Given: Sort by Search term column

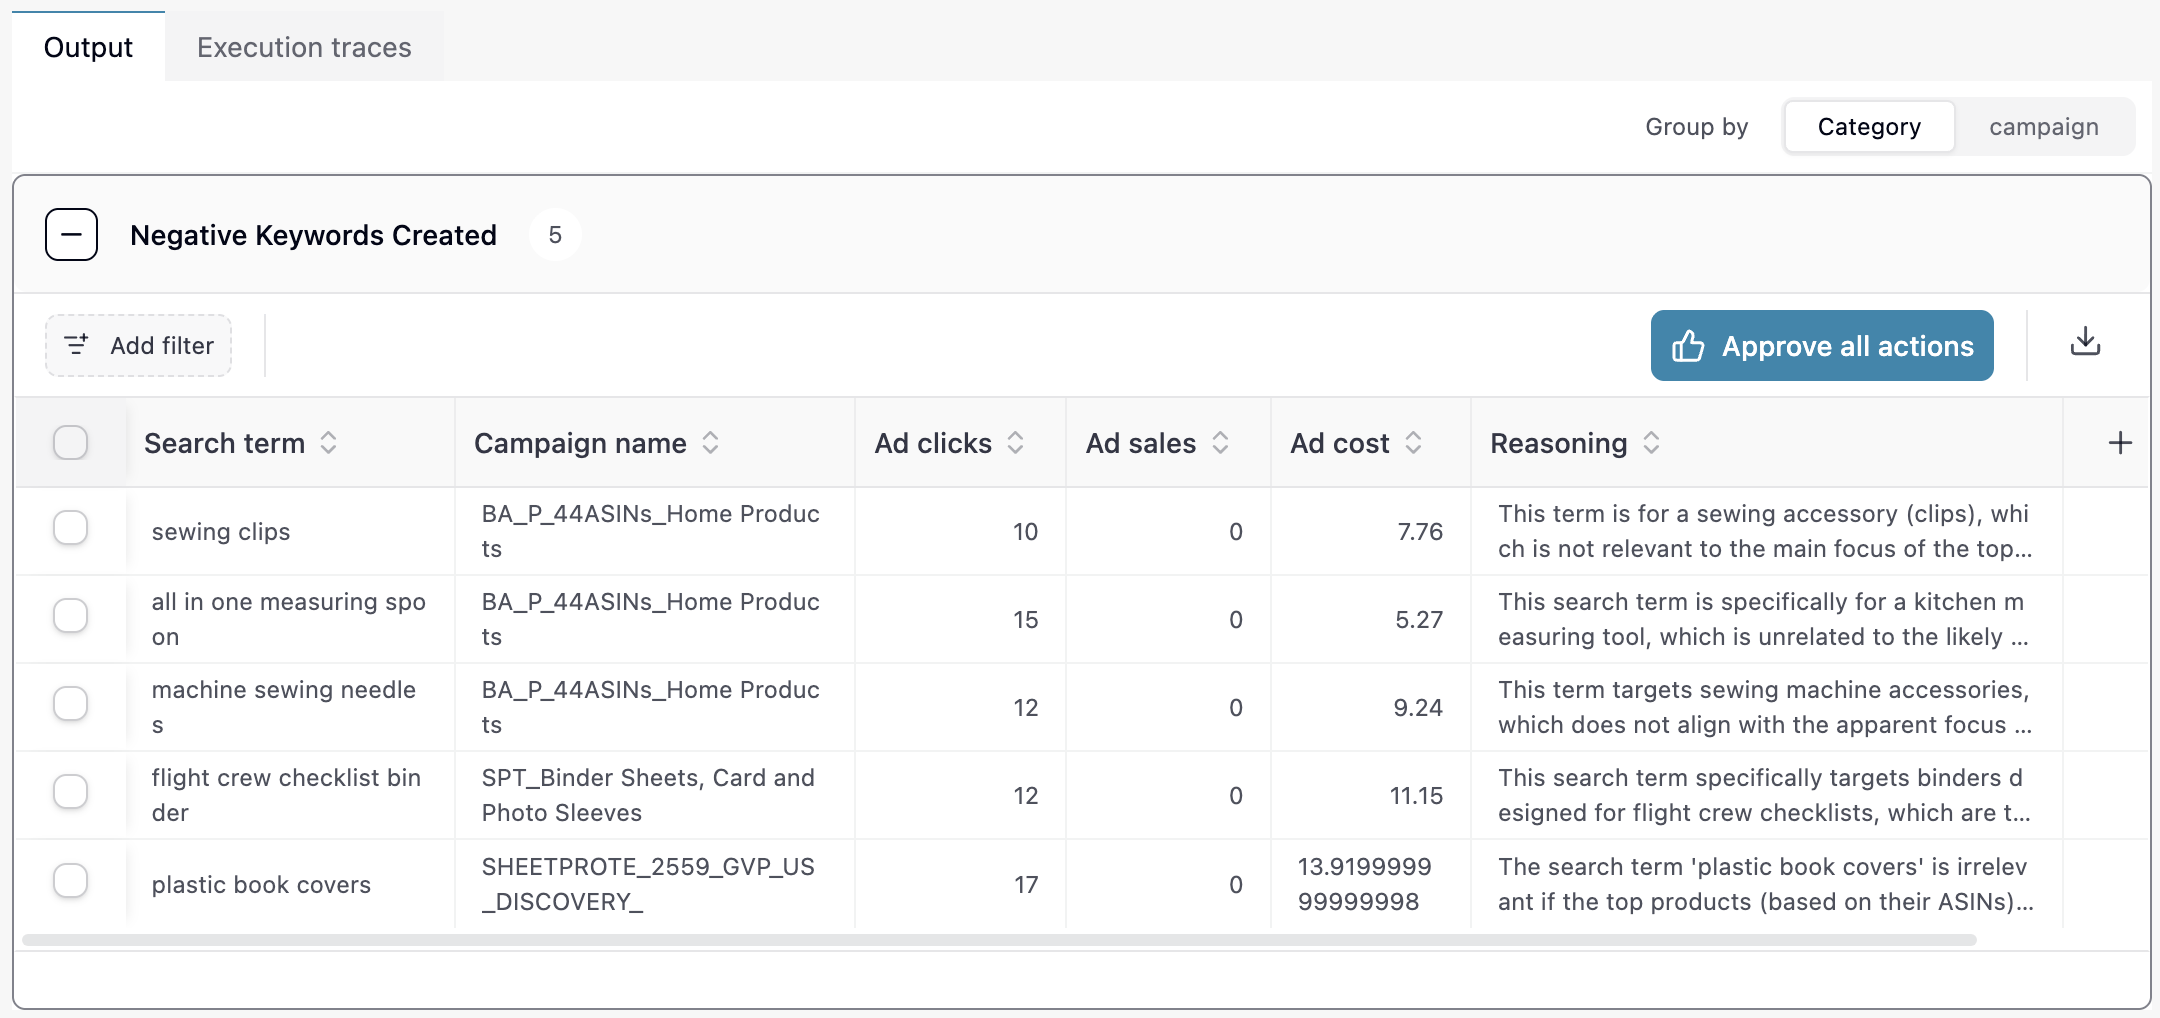Looking at the screenshot, I should coord(328,443).
